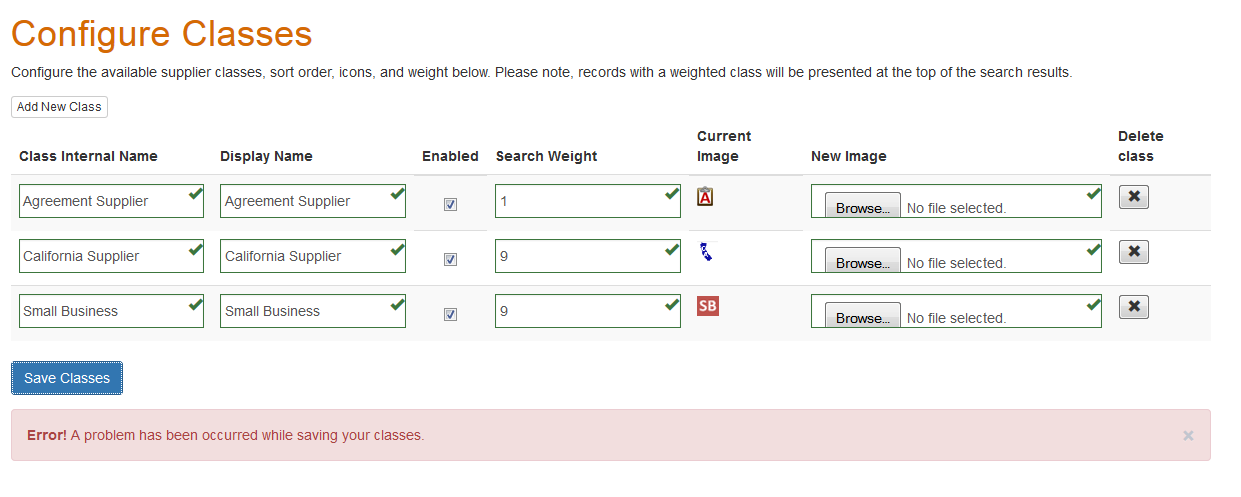This screenshot has width=1241, height=497.
Task: Delete the Agreement Supplier class
Action: click(x=1133, y=197)
